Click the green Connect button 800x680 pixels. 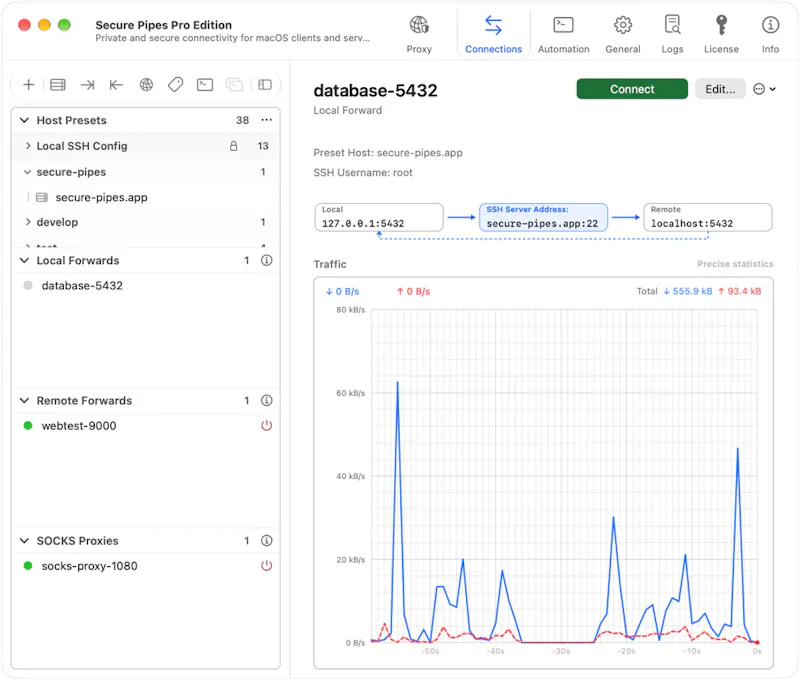(x=632, y=89)
